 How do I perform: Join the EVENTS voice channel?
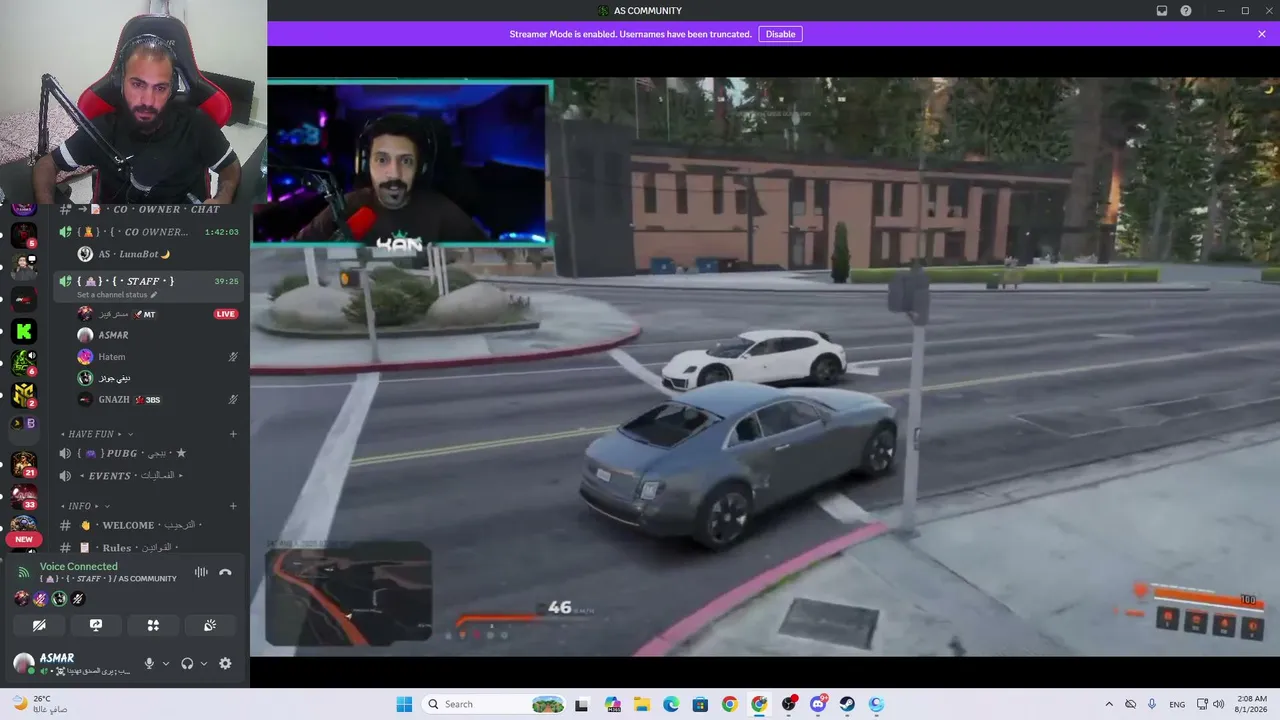148,476
